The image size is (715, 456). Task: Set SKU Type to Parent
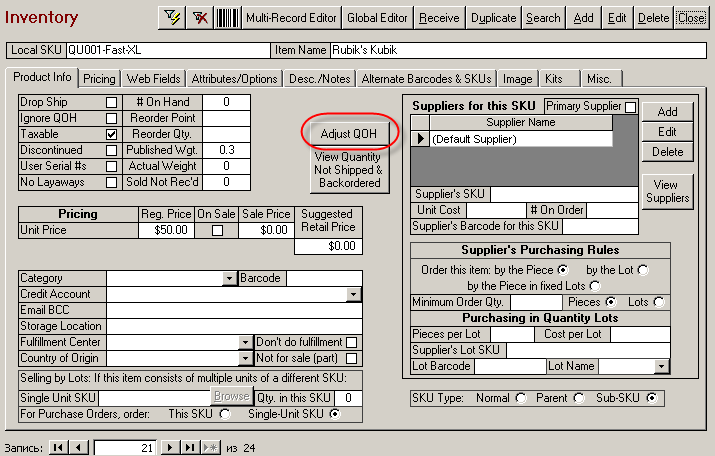pyautogui.click(x=579, y=398)
